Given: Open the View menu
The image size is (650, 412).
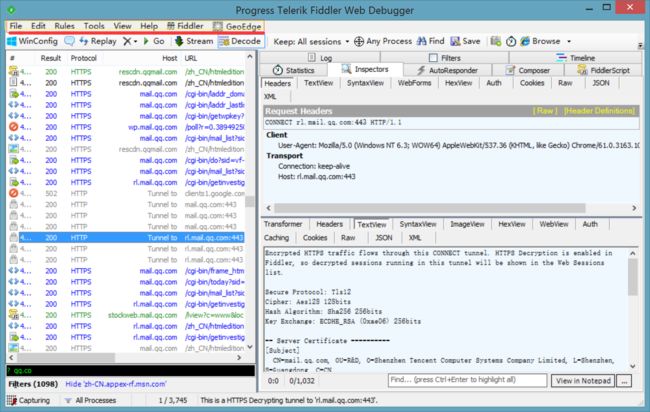Looking at the screenshot, I should (x=123, y=26).
